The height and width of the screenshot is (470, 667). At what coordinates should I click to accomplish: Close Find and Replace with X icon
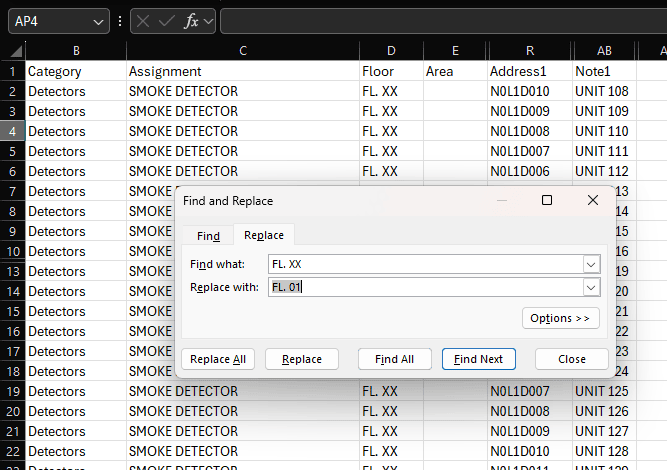[593, 200]
